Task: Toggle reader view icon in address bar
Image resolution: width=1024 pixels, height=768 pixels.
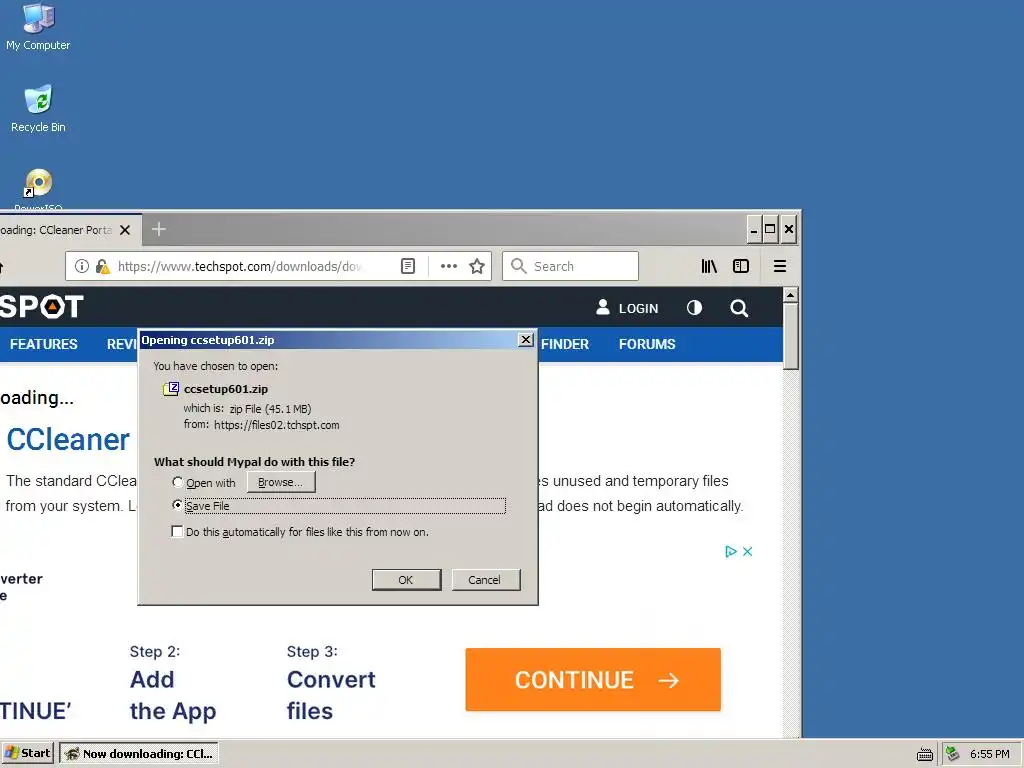Action: point(408,266)
